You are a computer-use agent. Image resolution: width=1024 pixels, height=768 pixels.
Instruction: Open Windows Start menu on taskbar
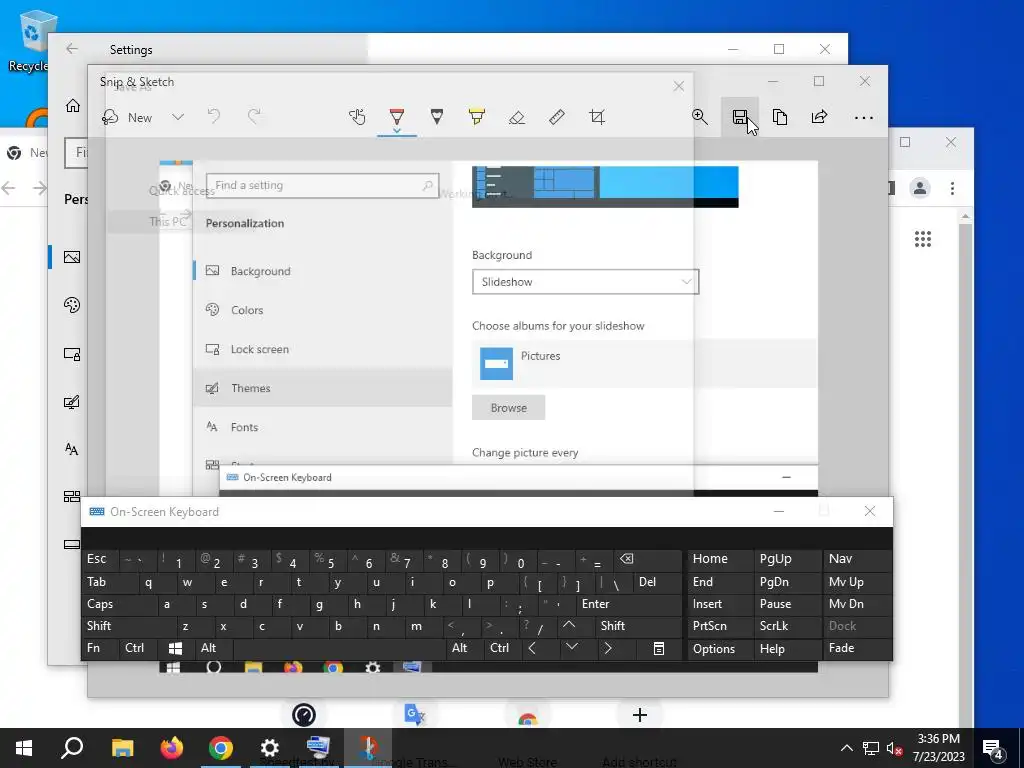coord(24,748)
